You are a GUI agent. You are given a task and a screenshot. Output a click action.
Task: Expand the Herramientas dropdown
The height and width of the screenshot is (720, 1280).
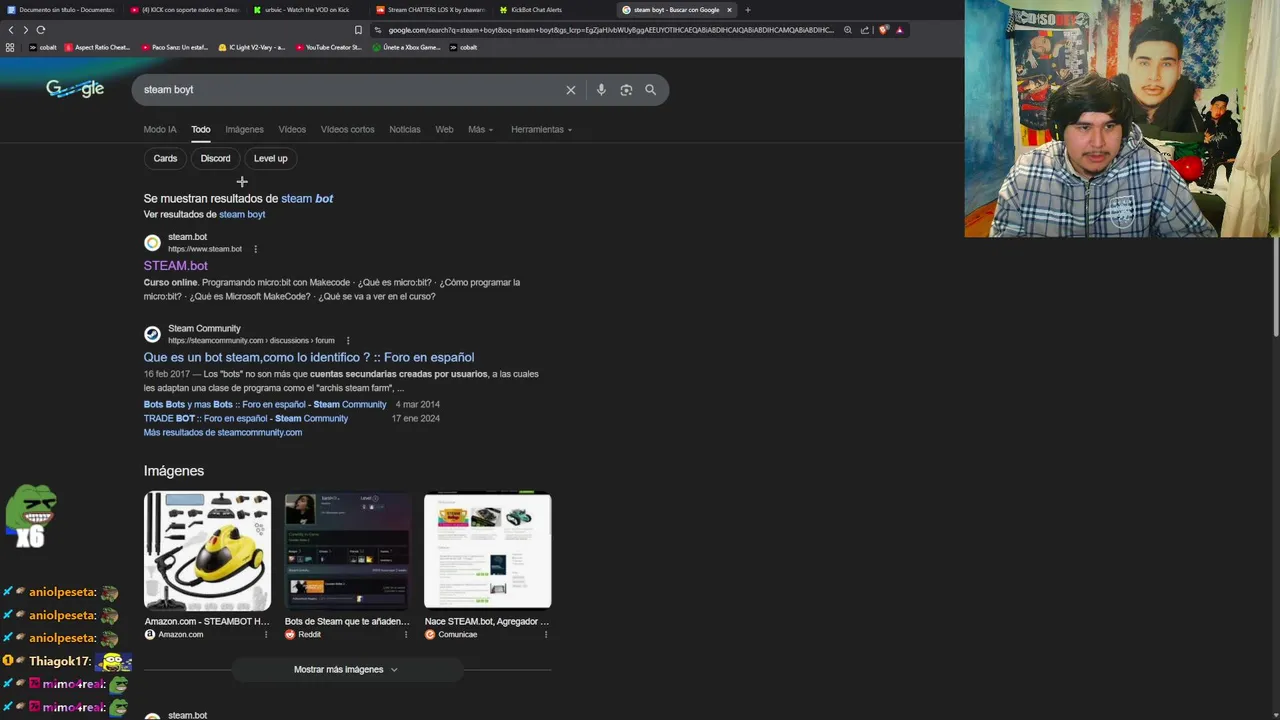(542, 129)
